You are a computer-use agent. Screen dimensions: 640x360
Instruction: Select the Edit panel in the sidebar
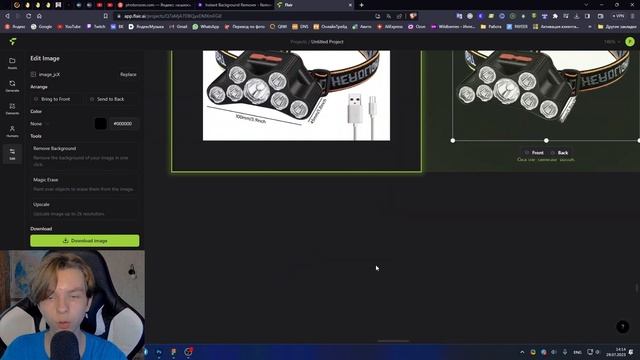point(12,154)
